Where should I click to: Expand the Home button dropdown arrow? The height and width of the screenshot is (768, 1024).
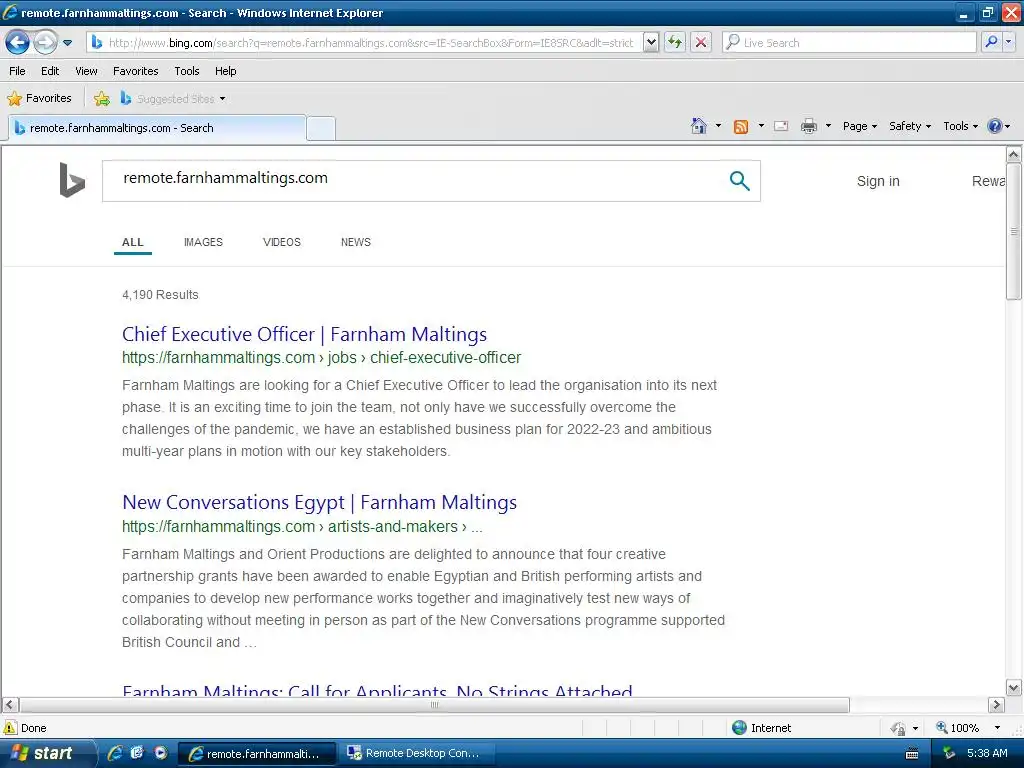[718, 126]
